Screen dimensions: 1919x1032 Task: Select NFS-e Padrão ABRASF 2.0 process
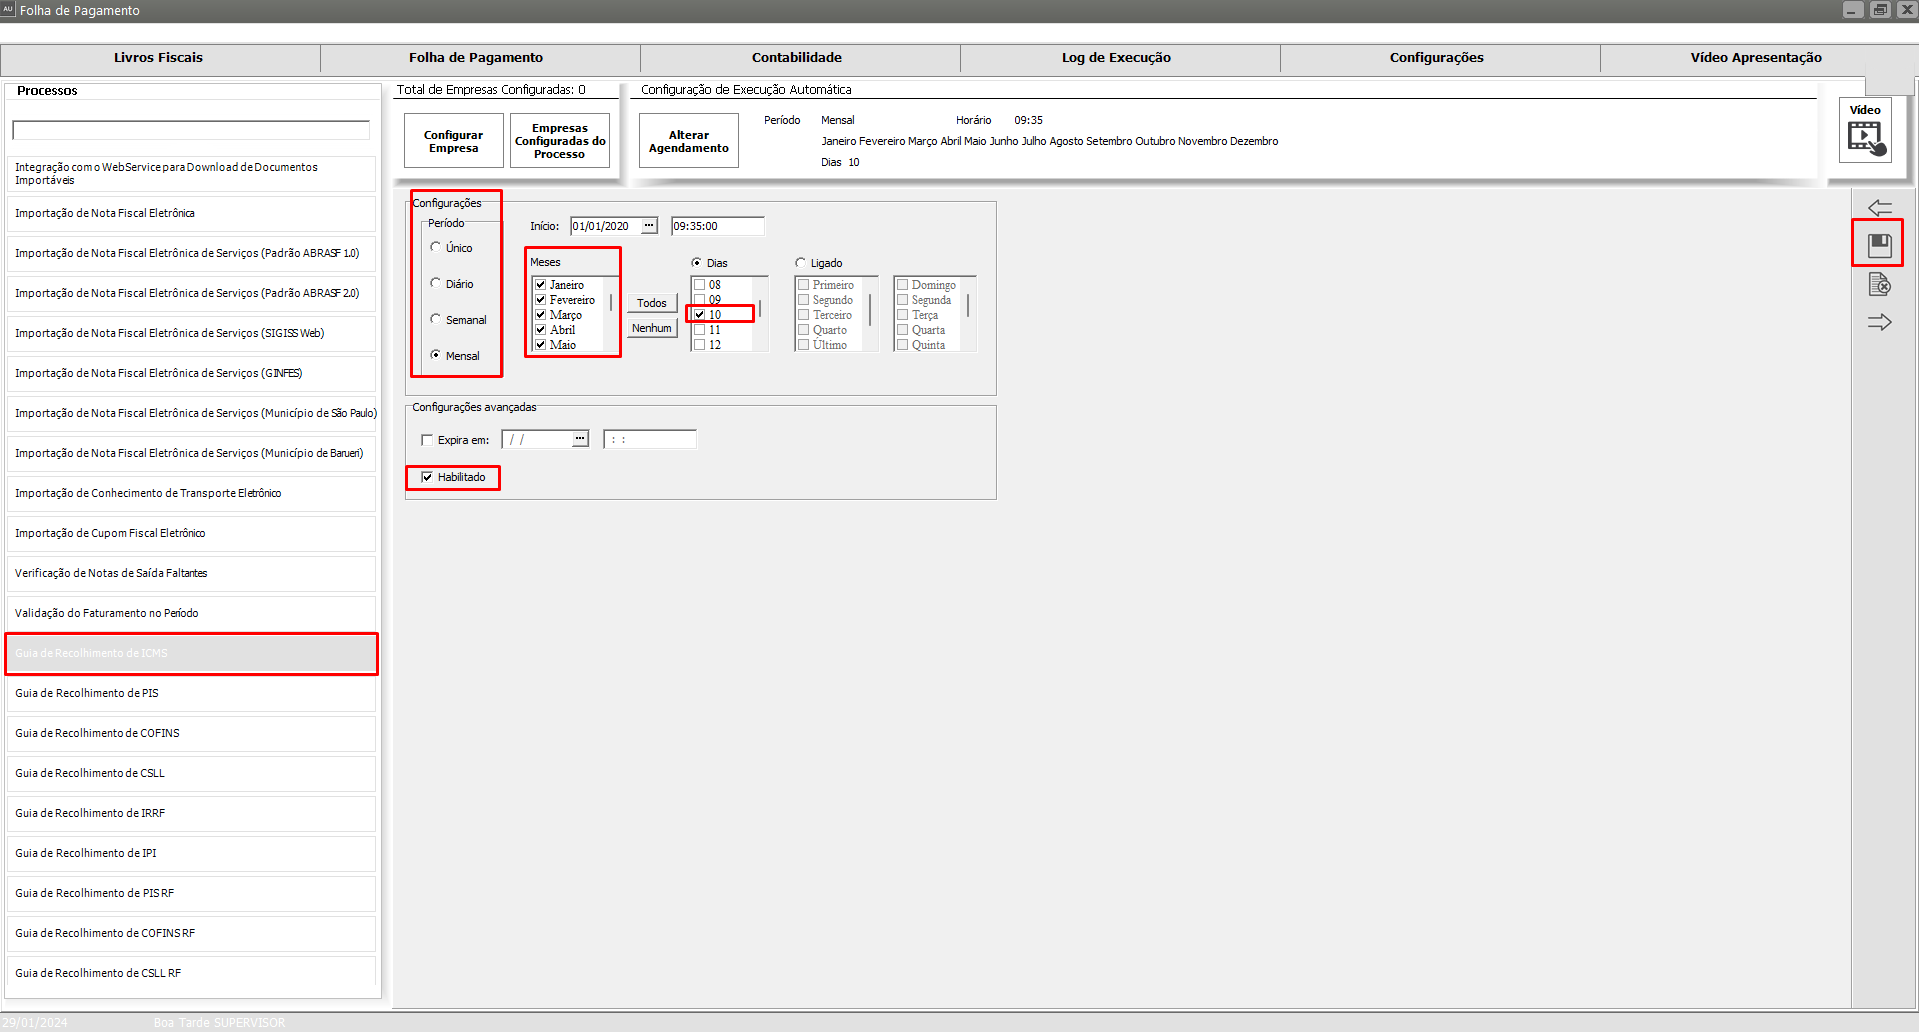coord(191,293)
